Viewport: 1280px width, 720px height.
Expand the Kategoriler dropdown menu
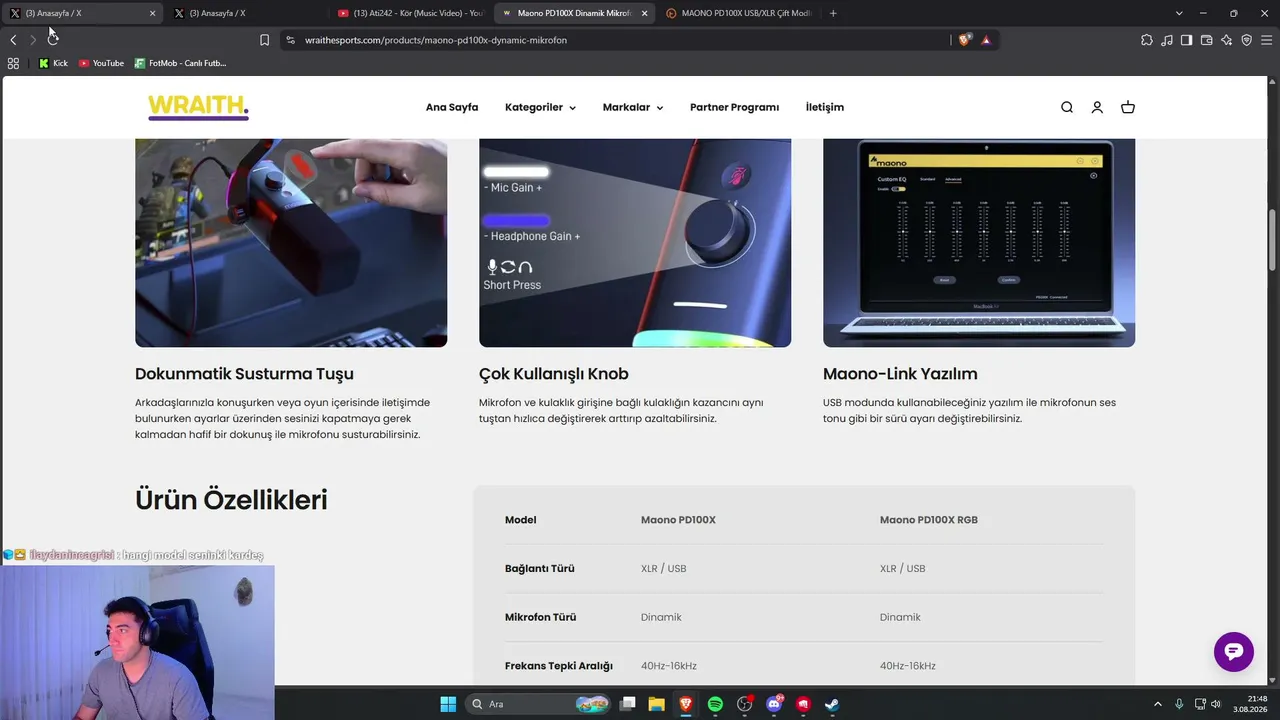(x=540, y=107)
